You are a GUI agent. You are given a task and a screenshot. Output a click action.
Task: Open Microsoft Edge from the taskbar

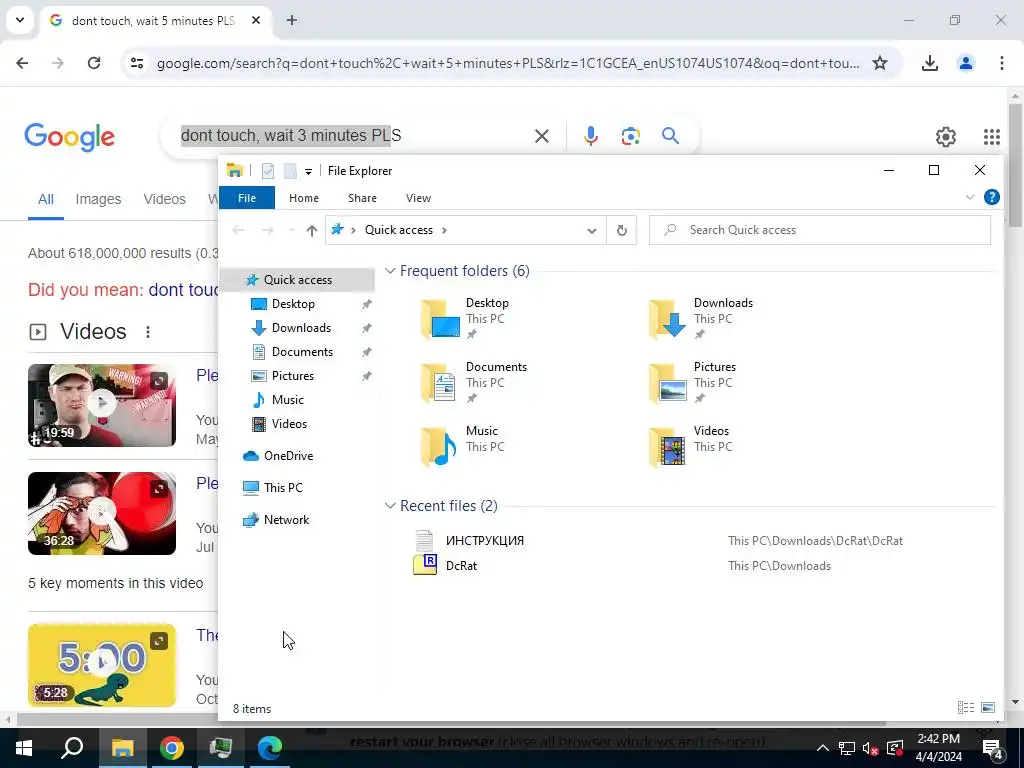tap(269, 748)
